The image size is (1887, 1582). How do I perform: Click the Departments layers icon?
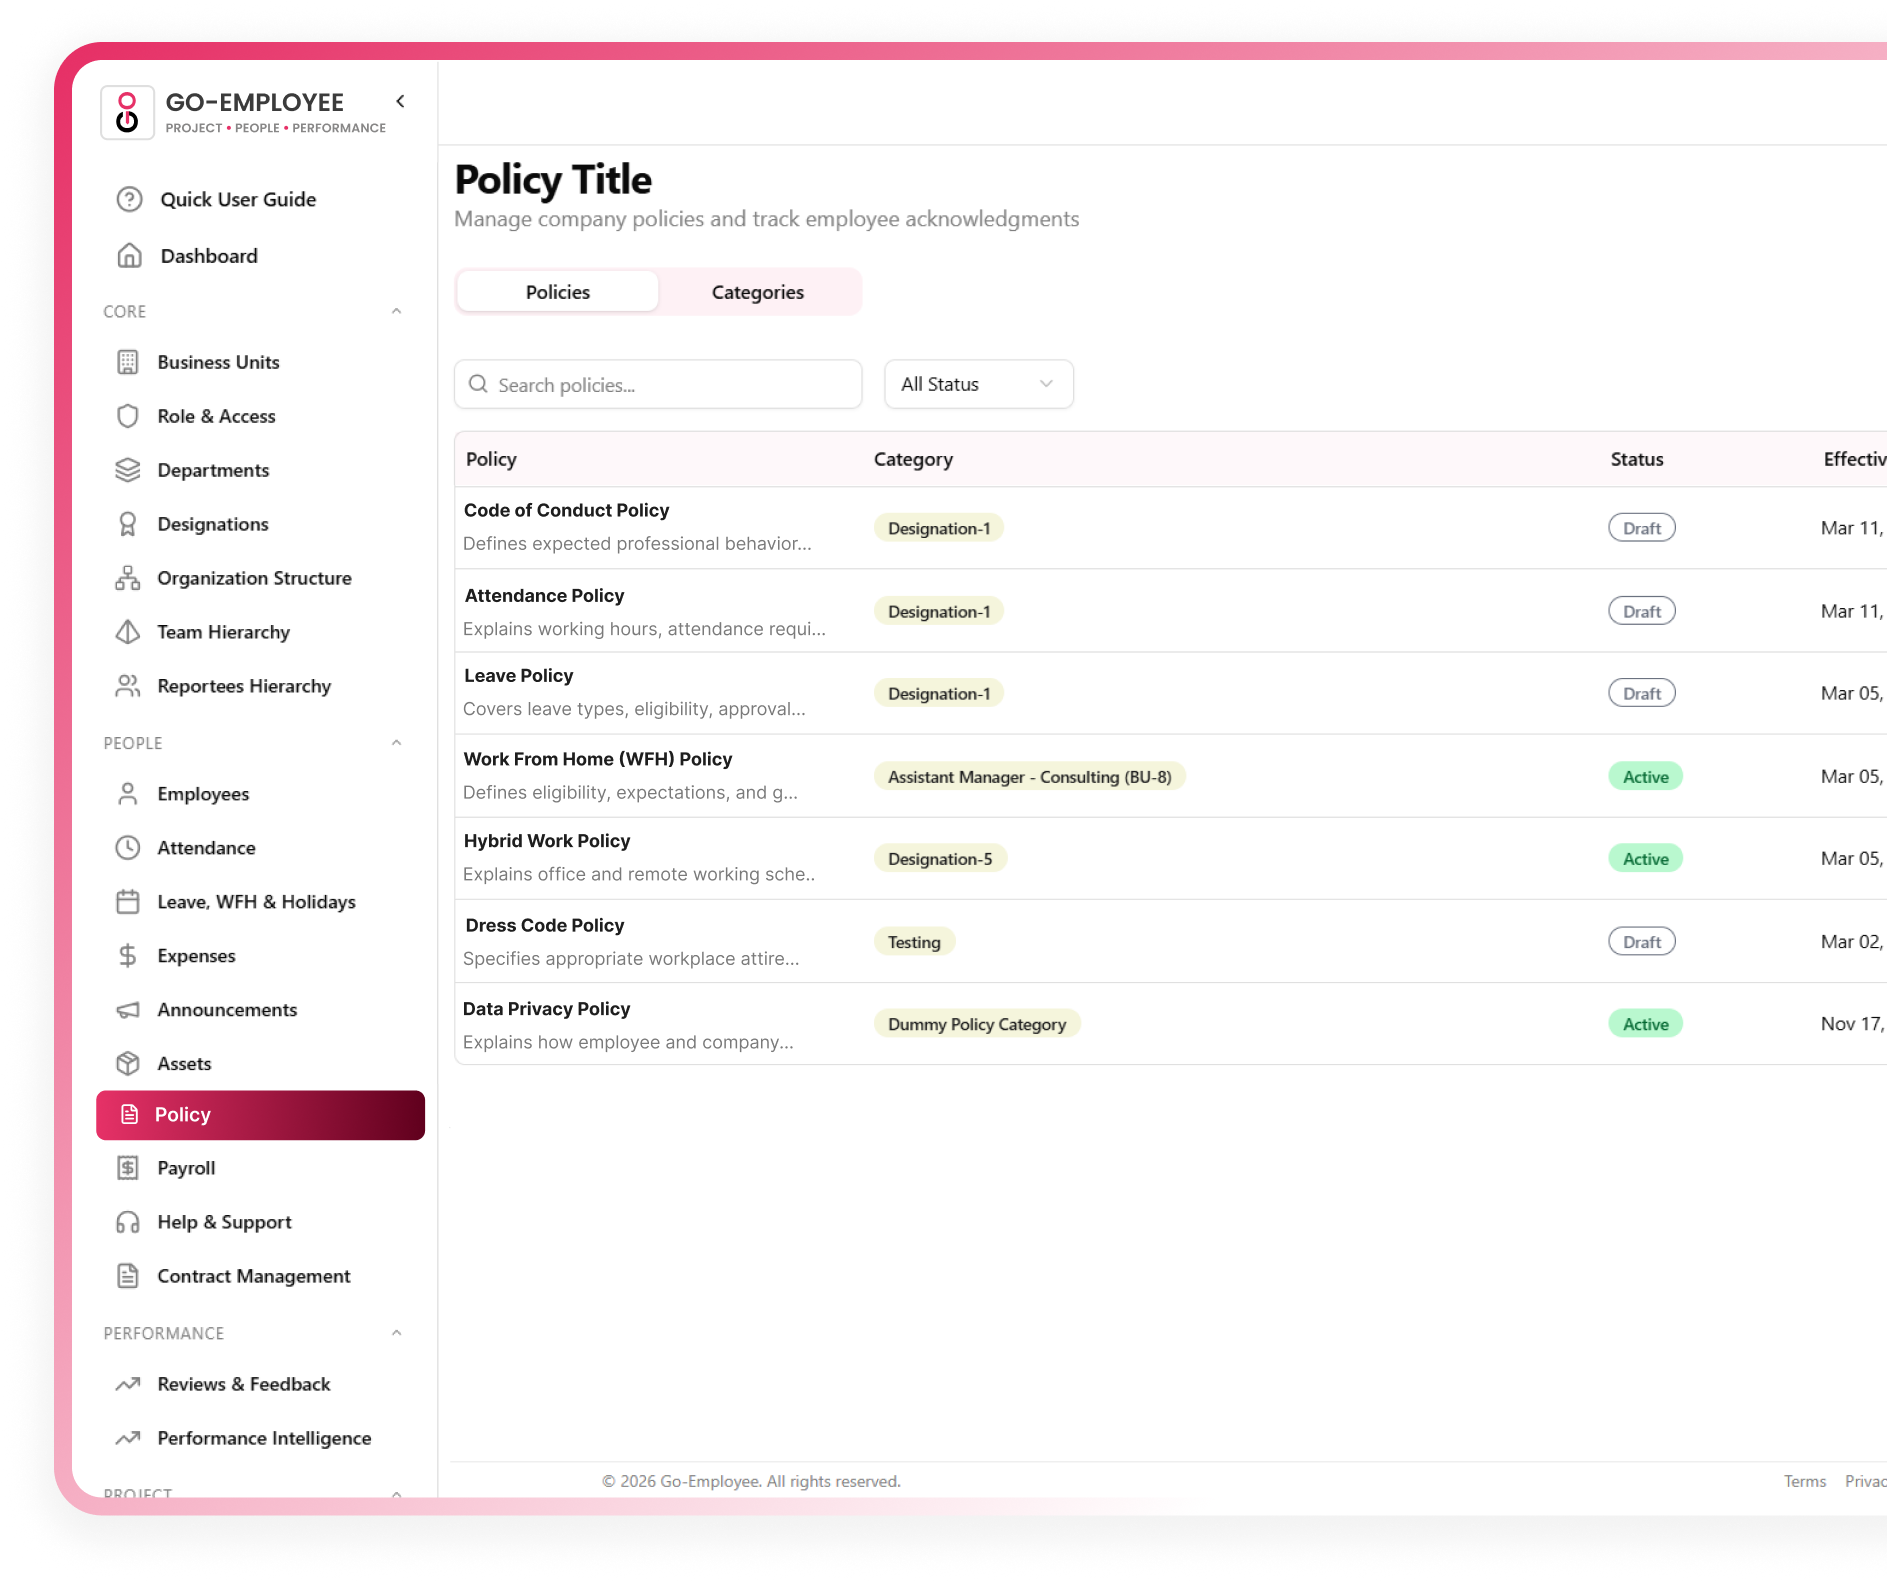(128, 470)
